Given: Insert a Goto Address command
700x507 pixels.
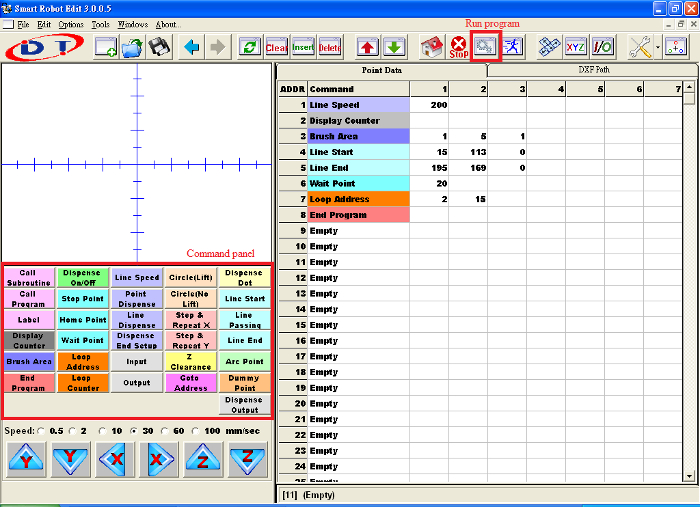Looking at the screenshot, I should pos(190,382).
